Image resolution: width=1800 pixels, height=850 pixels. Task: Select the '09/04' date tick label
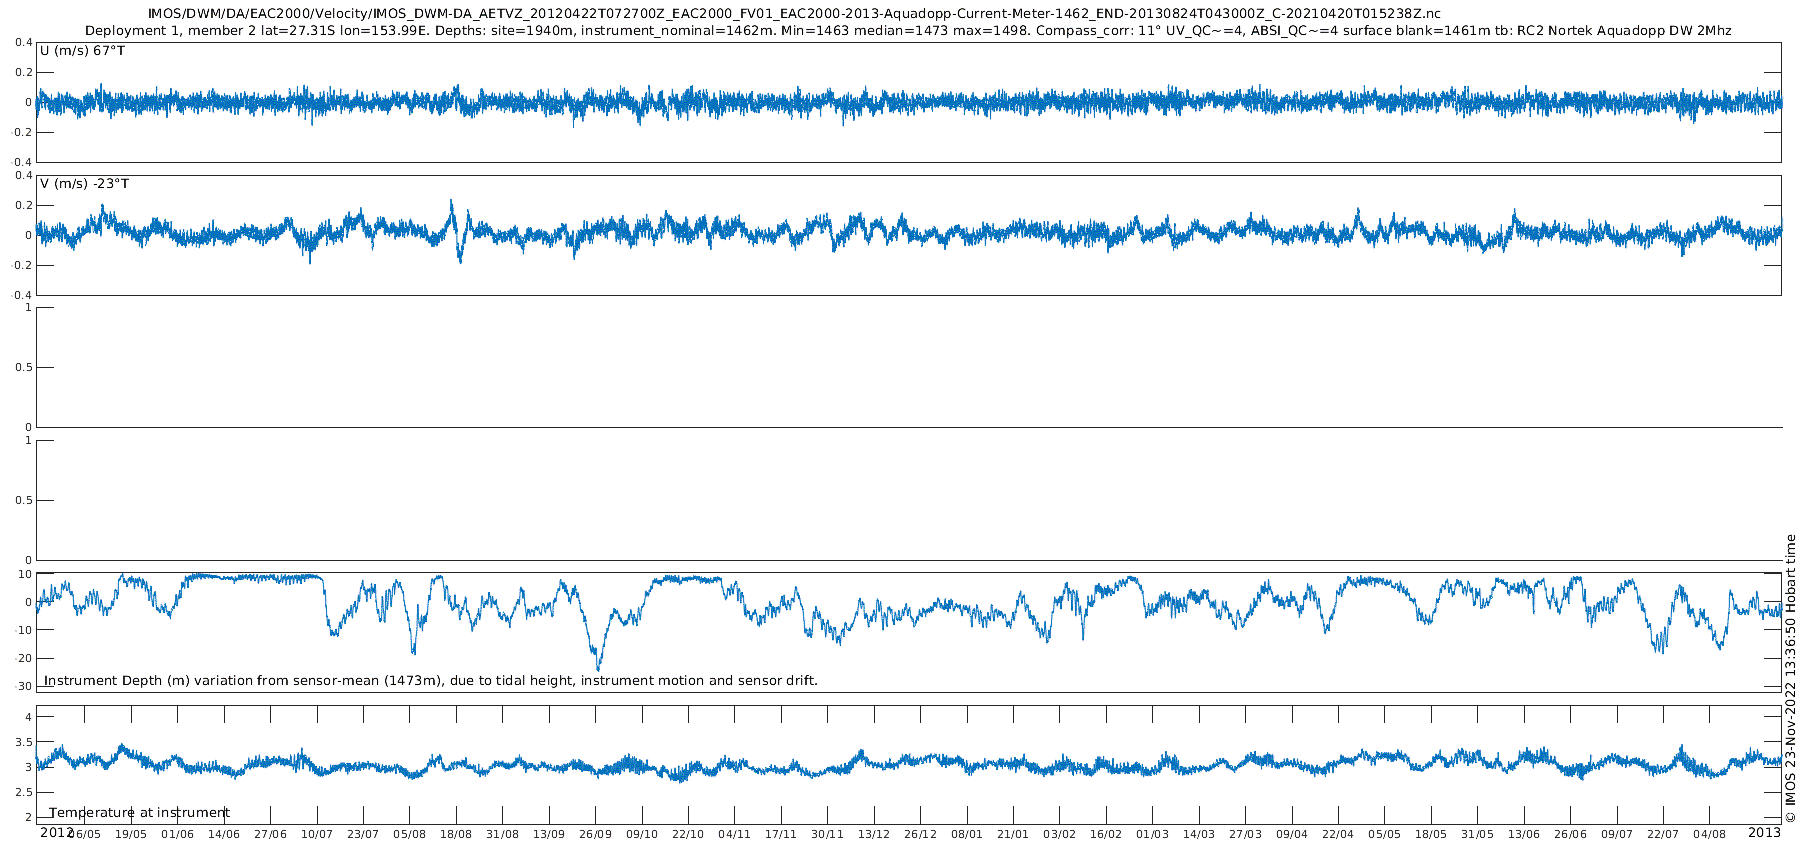[1293, 834]
